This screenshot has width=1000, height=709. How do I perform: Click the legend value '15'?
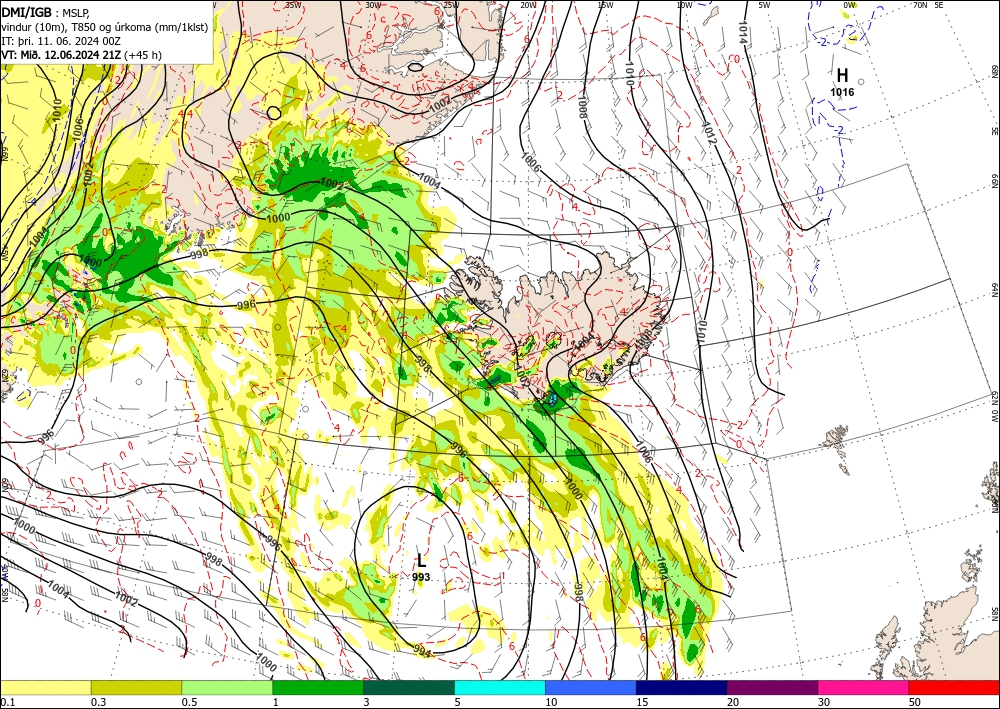(x=642, y=702)
